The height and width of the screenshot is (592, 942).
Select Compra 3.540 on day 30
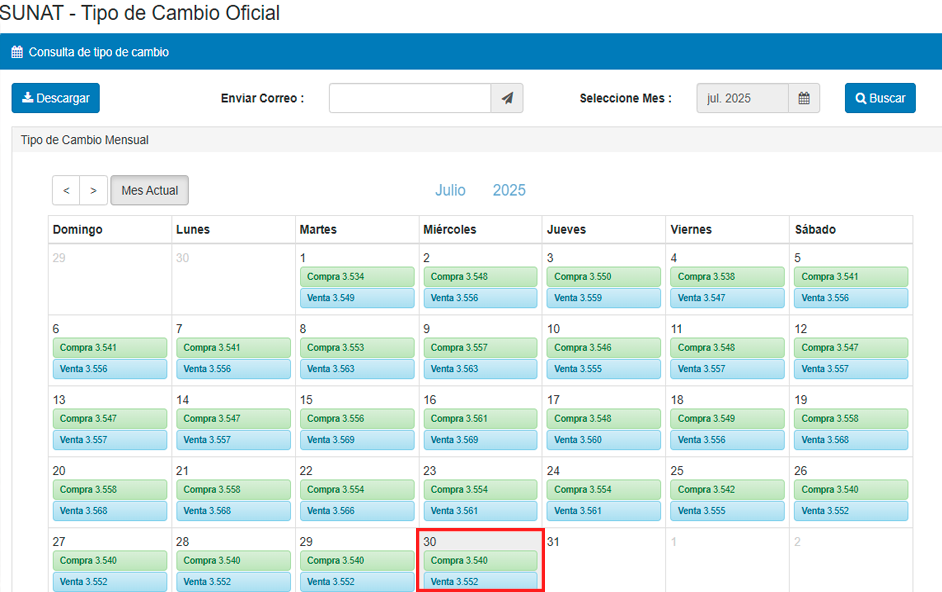(x=480, y=560)
